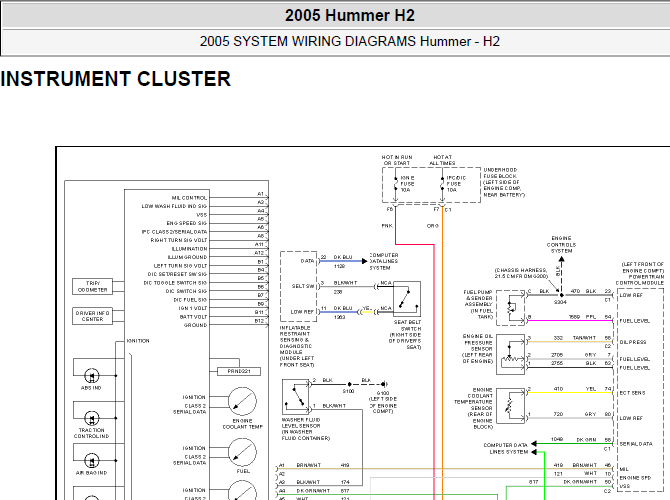Click the ABS IND lamp symbol
Viewport: 670px width, 500px height.
[91, 376]
